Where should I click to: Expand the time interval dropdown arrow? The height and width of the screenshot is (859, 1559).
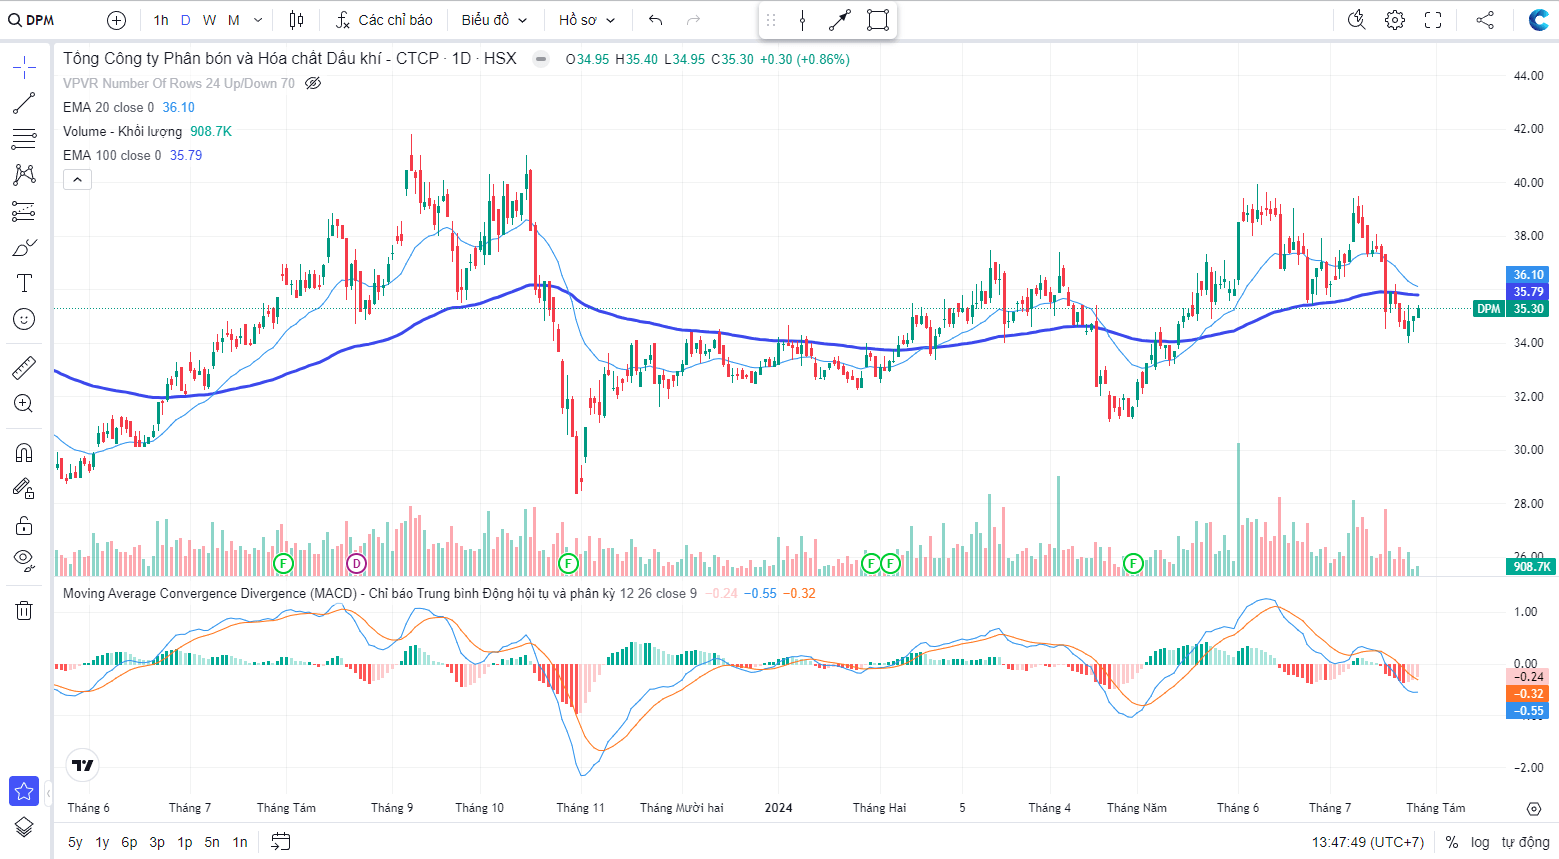(258, 20)
